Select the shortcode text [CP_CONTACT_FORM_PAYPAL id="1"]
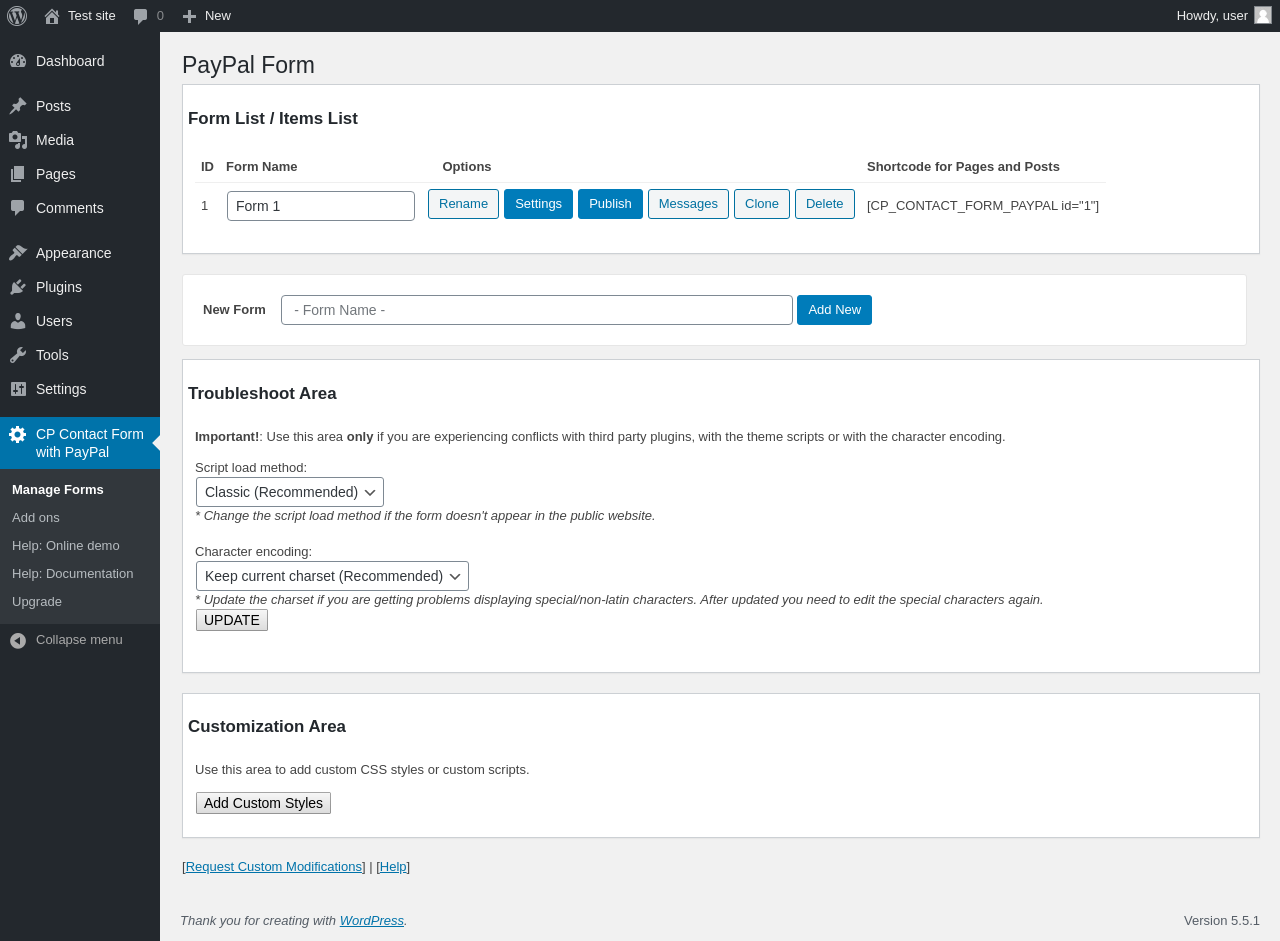The height and width of the screenshot is (941, 1280). (983, 206)
